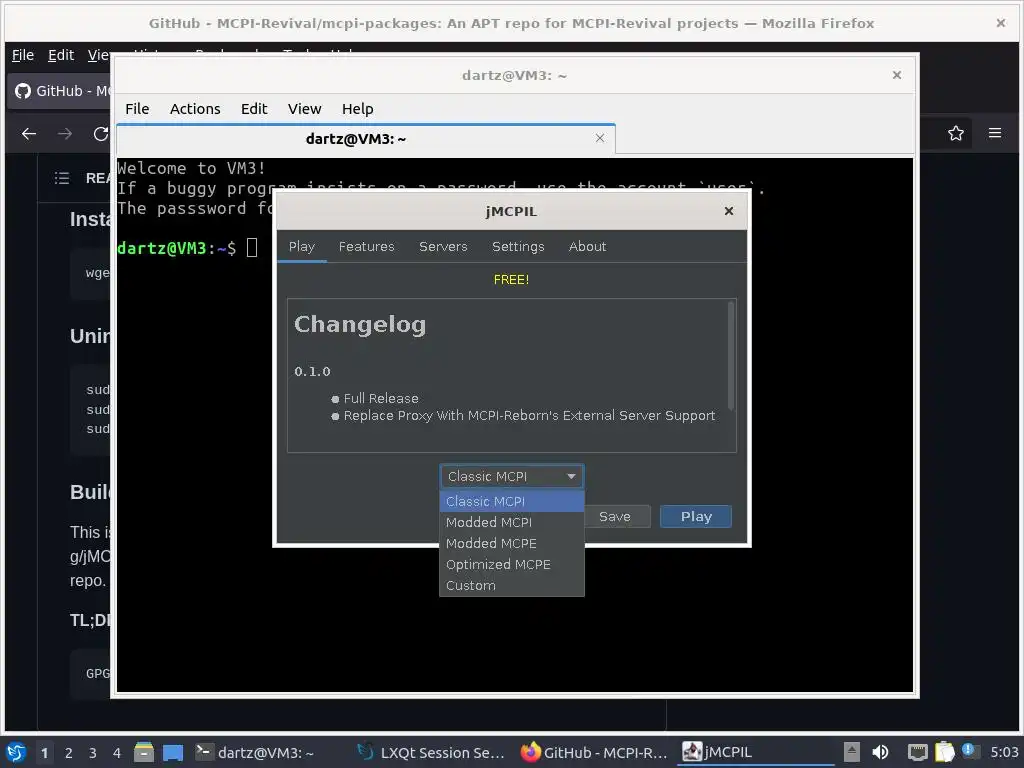This screenshot has height=768, width=1024.
Task: Click the taskbar clock showing 5:03
Action: [x=1004, y=752]
